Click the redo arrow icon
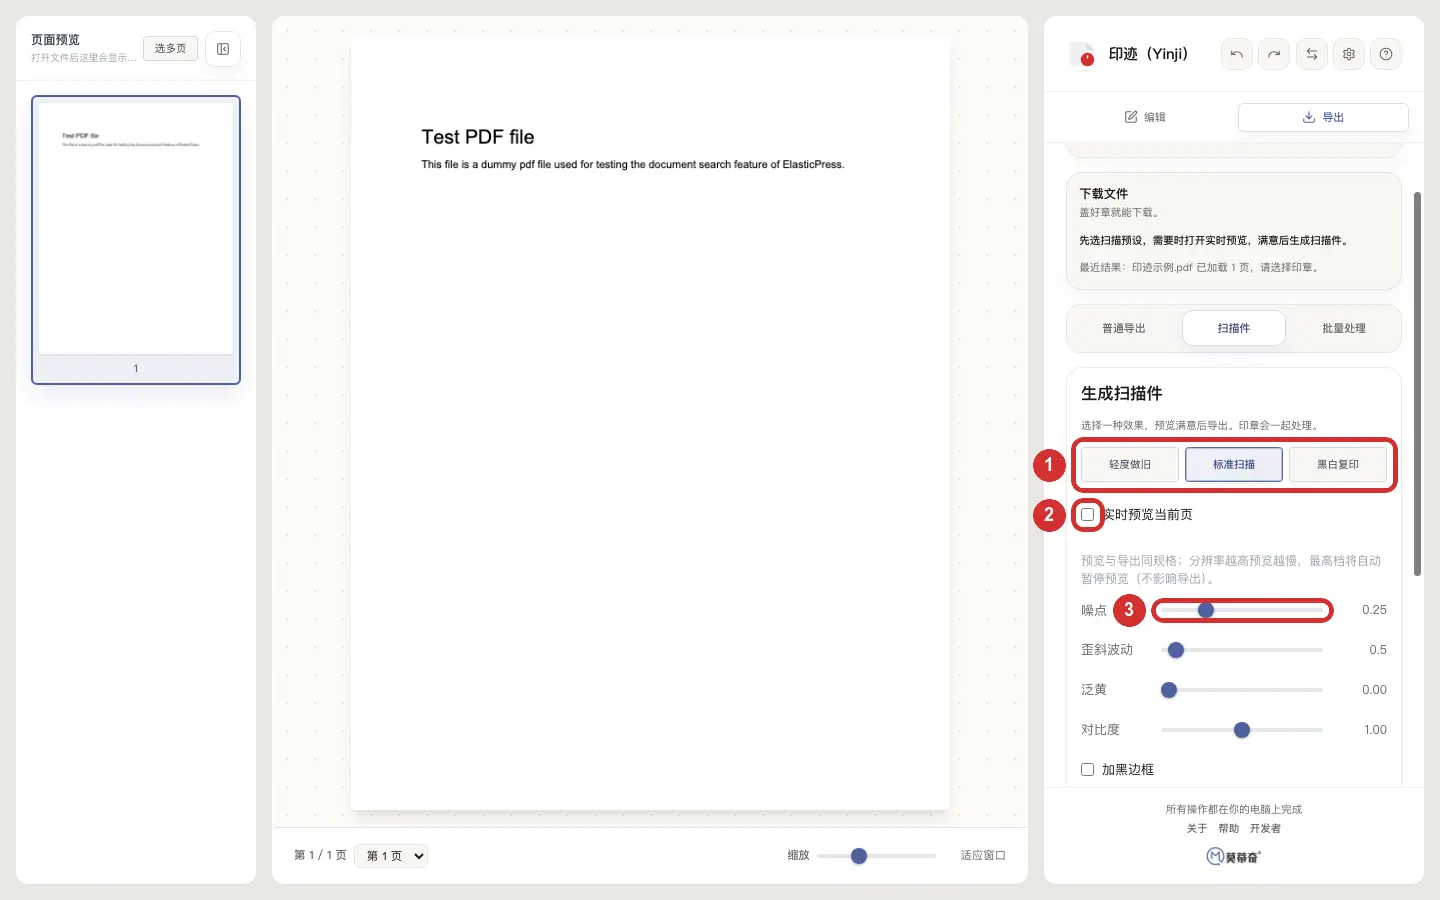Image resolution: width=1440 pixels, height=900 pixels. tap(1274, 54)
